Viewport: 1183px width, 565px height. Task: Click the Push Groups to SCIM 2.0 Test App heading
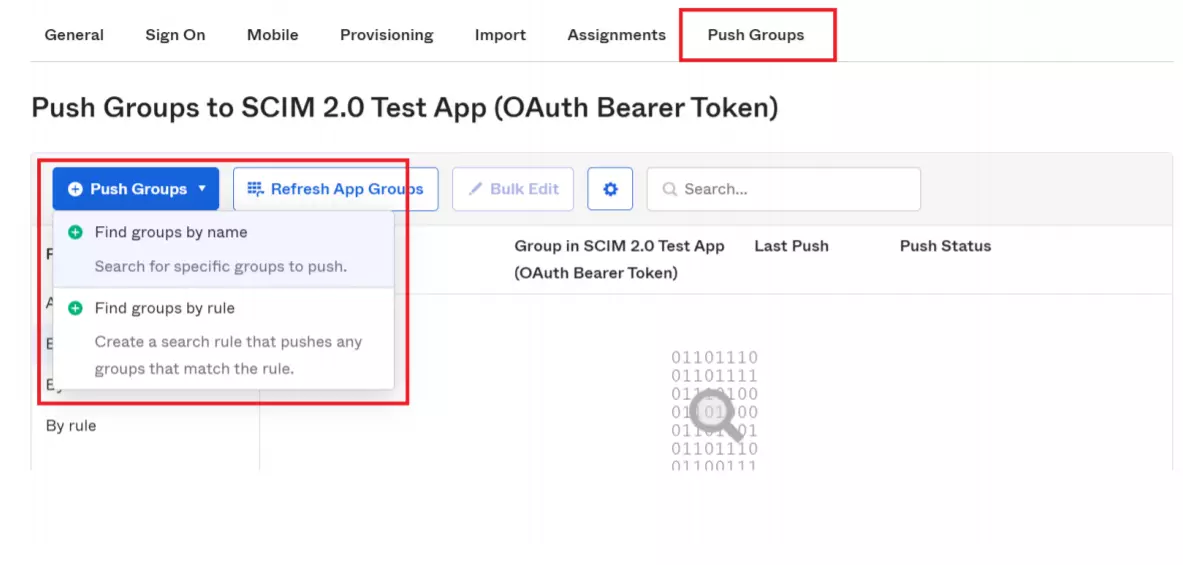pos(404,108)
